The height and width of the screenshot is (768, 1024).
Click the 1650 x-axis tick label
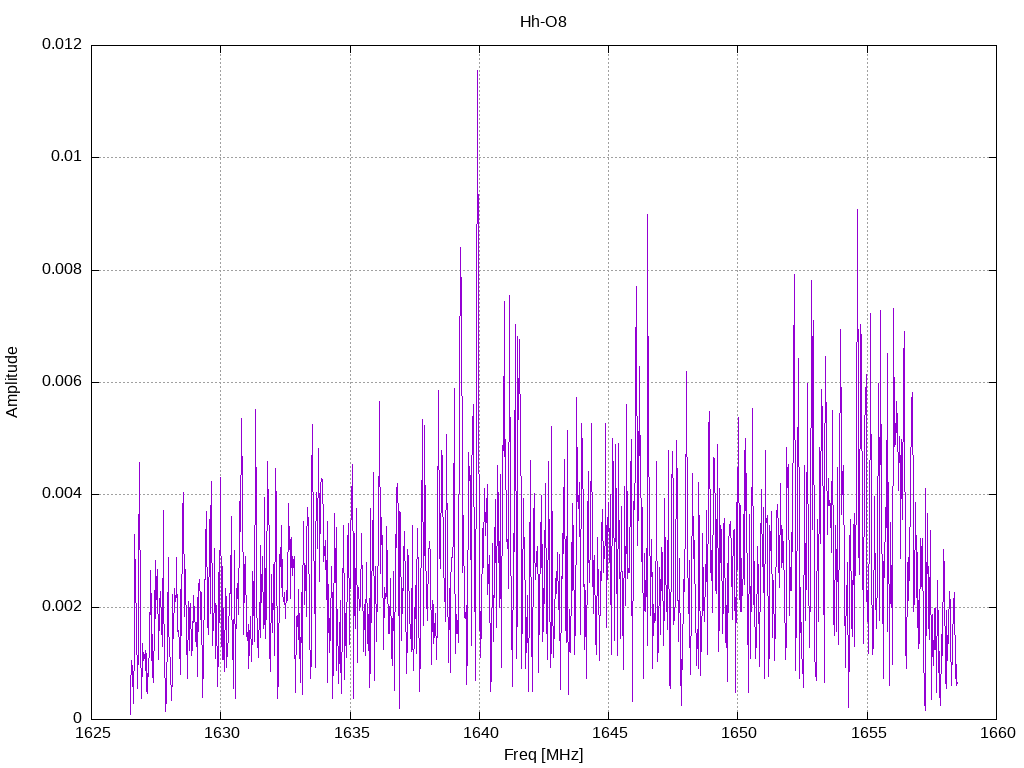pos(739,733)
